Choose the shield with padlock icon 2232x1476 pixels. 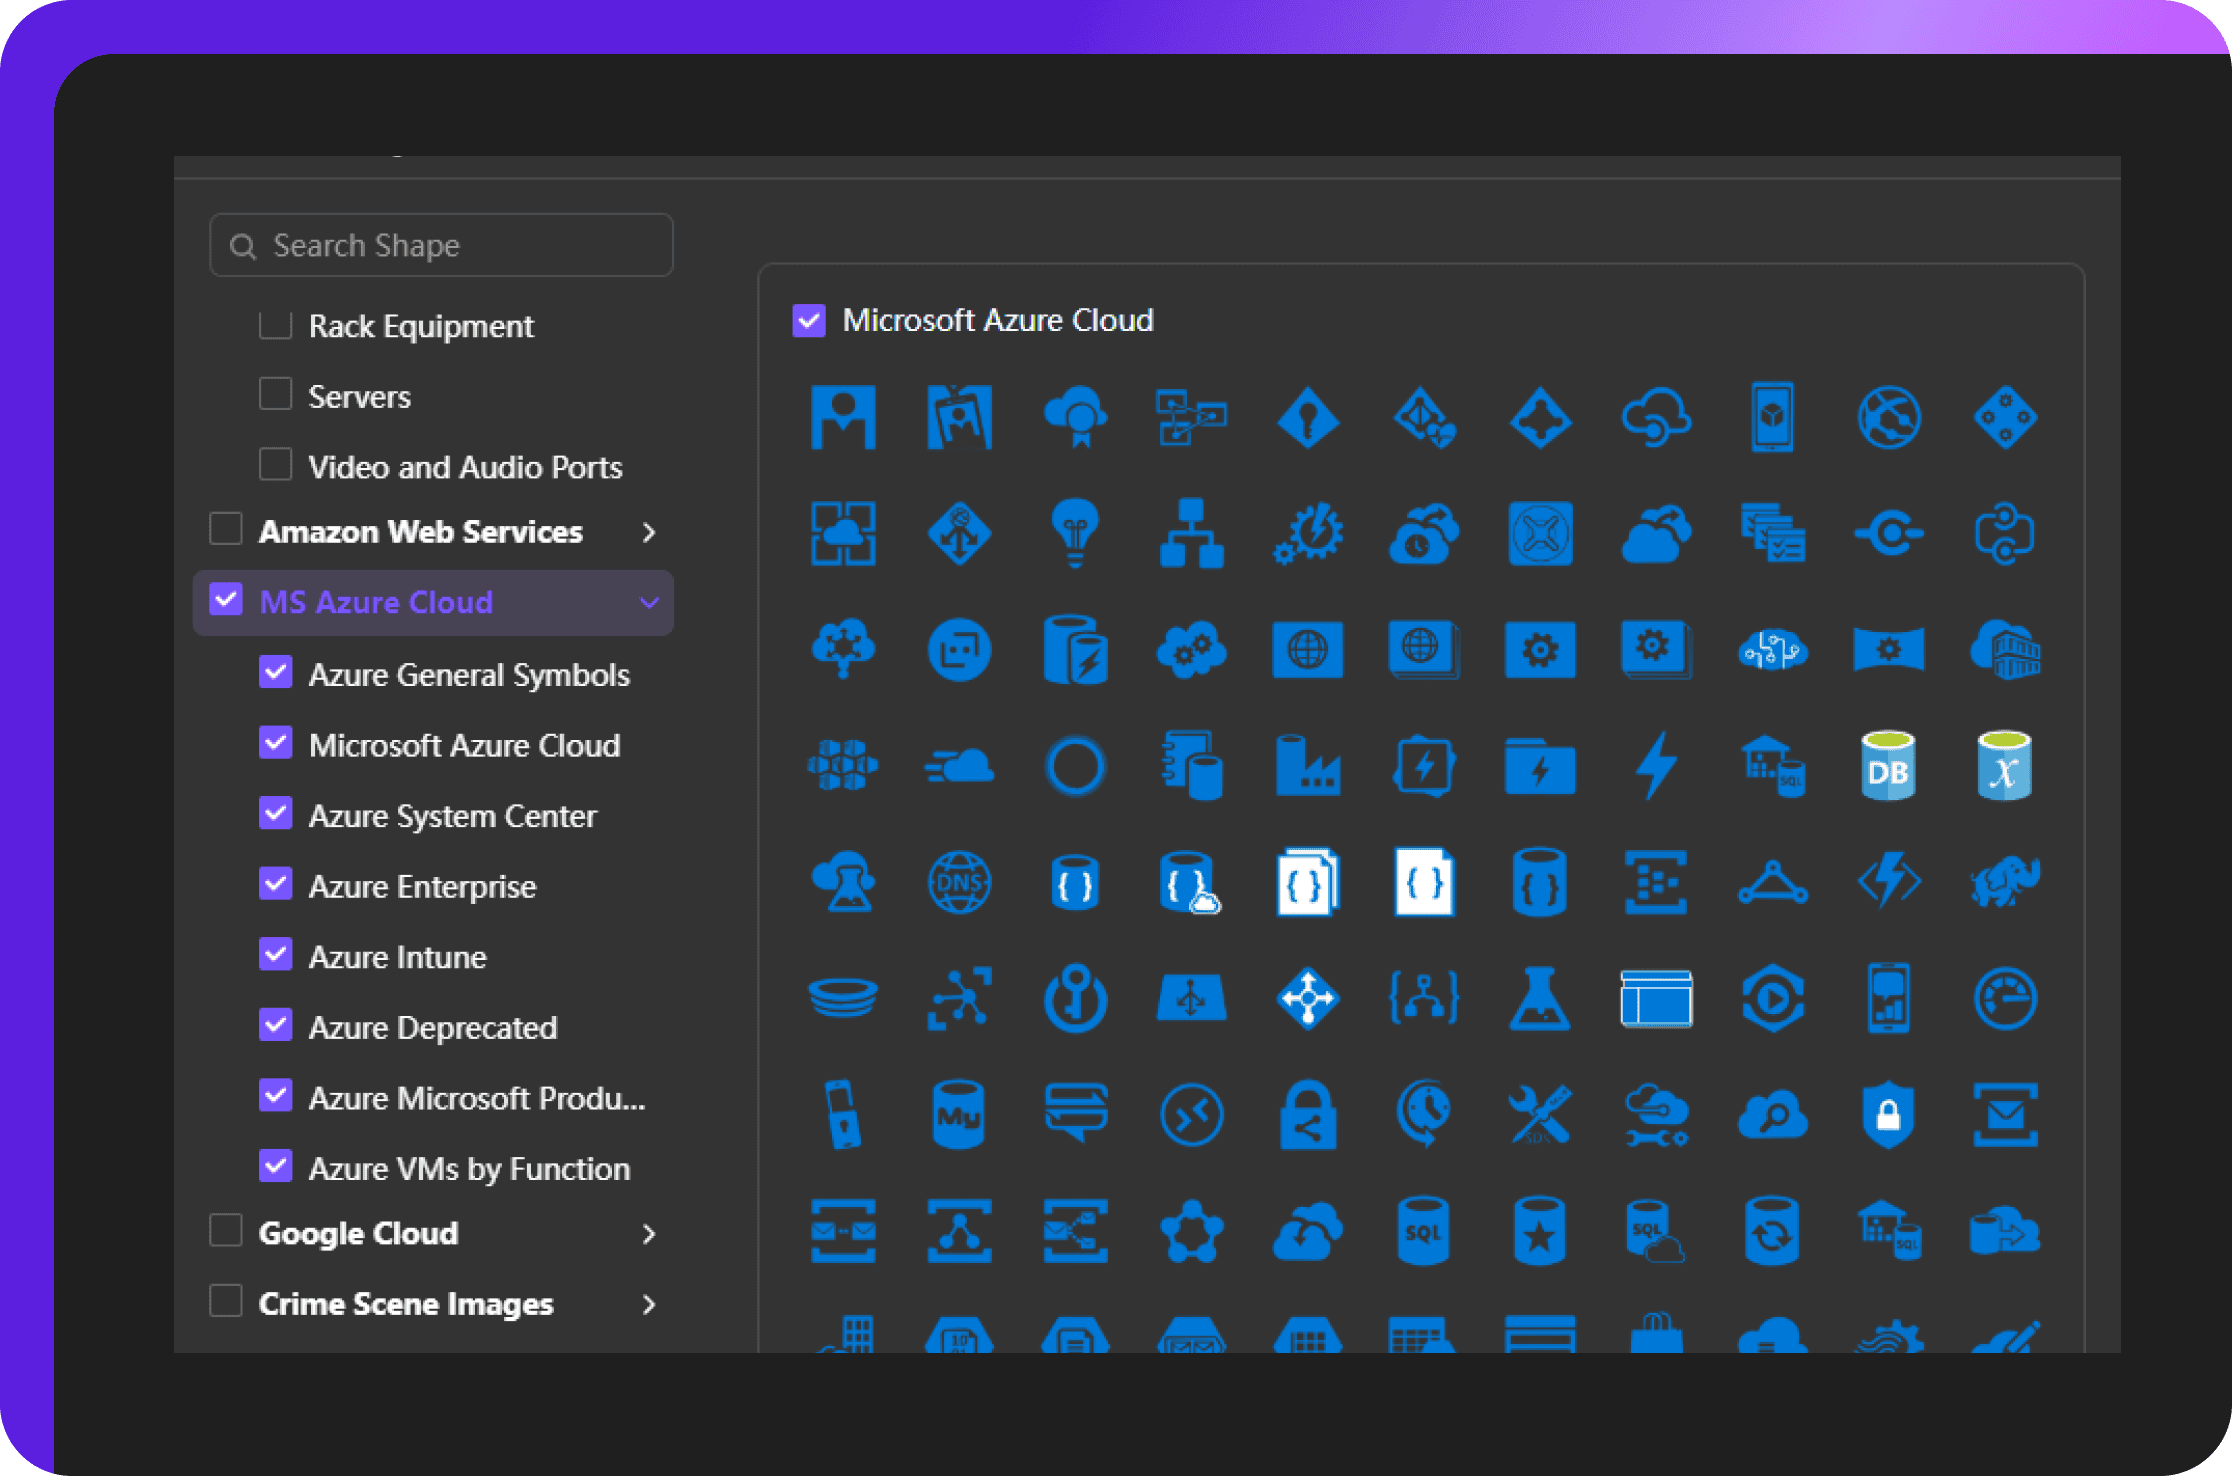[x=1888, y=1114]
